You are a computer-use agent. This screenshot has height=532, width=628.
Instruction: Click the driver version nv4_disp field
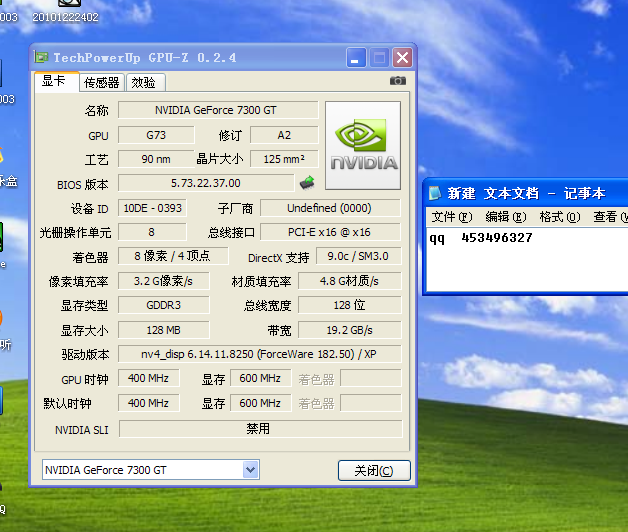point(260,354)
